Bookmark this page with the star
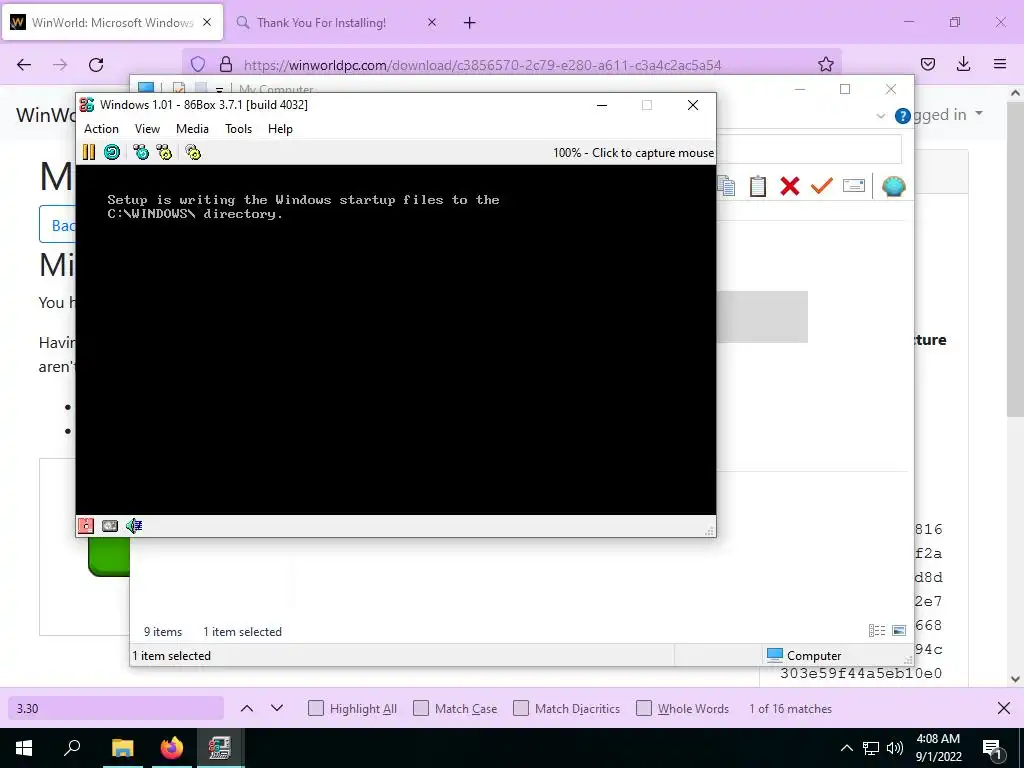This screenshot has width=1024, height=768. 825,64
